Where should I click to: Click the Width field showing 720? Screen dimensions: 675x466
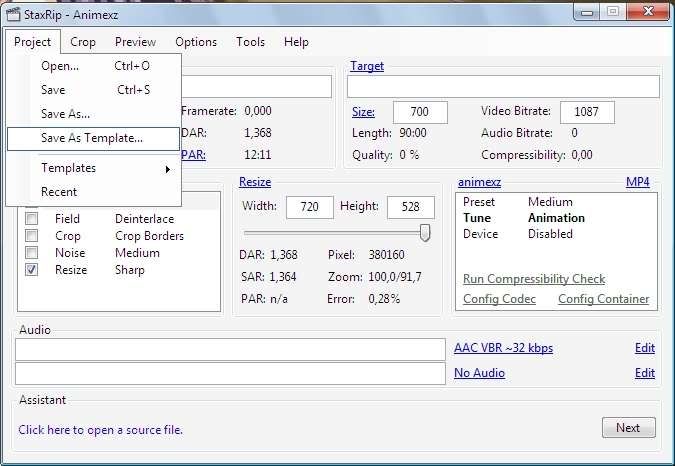click(x=310, y=207)
